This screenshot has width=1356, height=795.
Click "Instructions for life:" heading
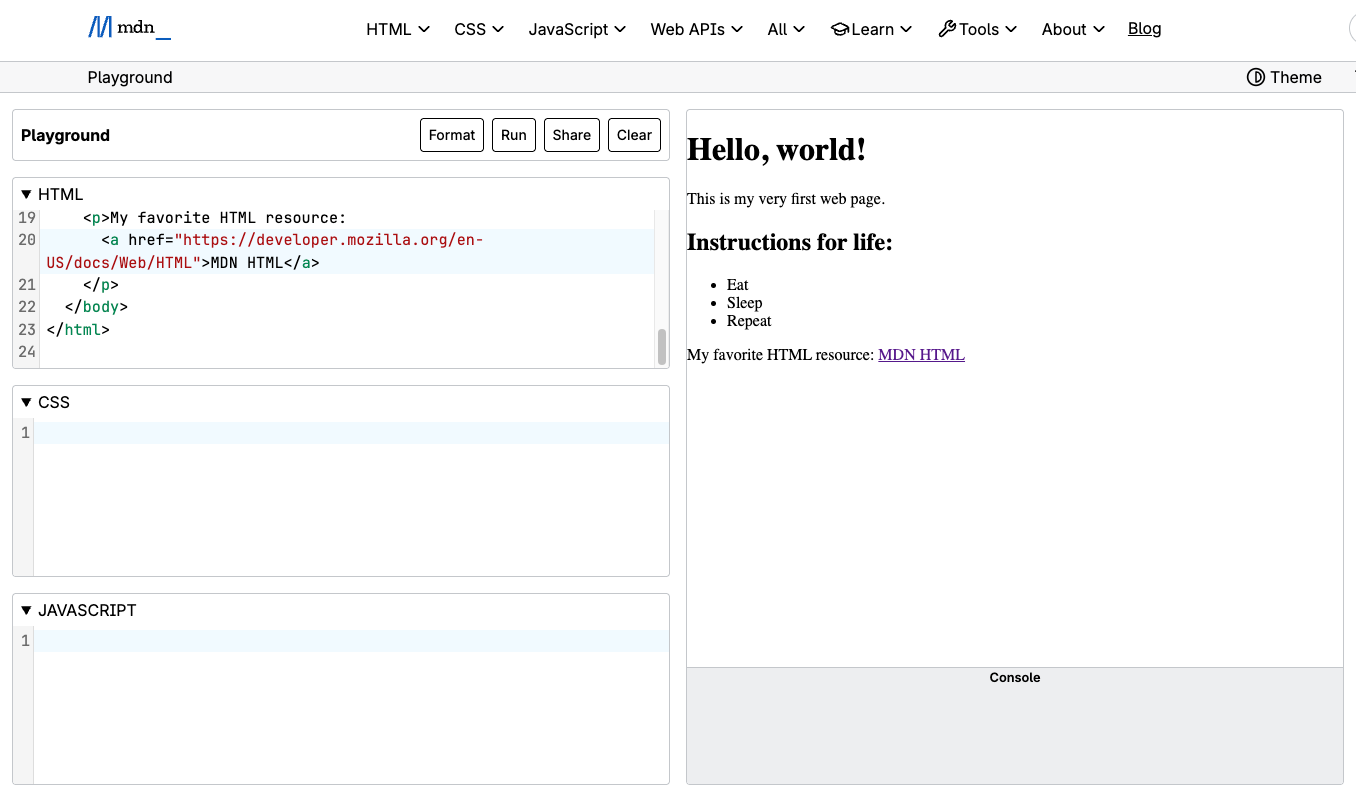click(x=790, y=242)
